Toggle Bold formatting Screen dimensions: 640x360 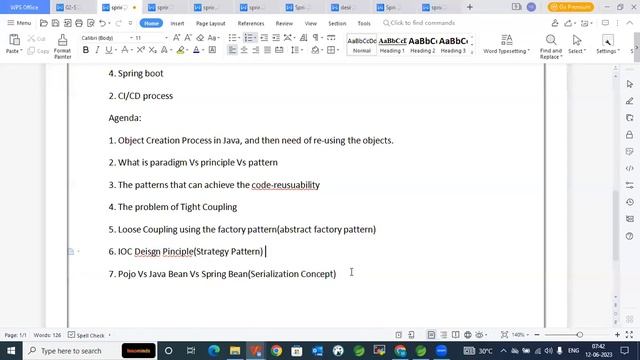click(86, 50)
